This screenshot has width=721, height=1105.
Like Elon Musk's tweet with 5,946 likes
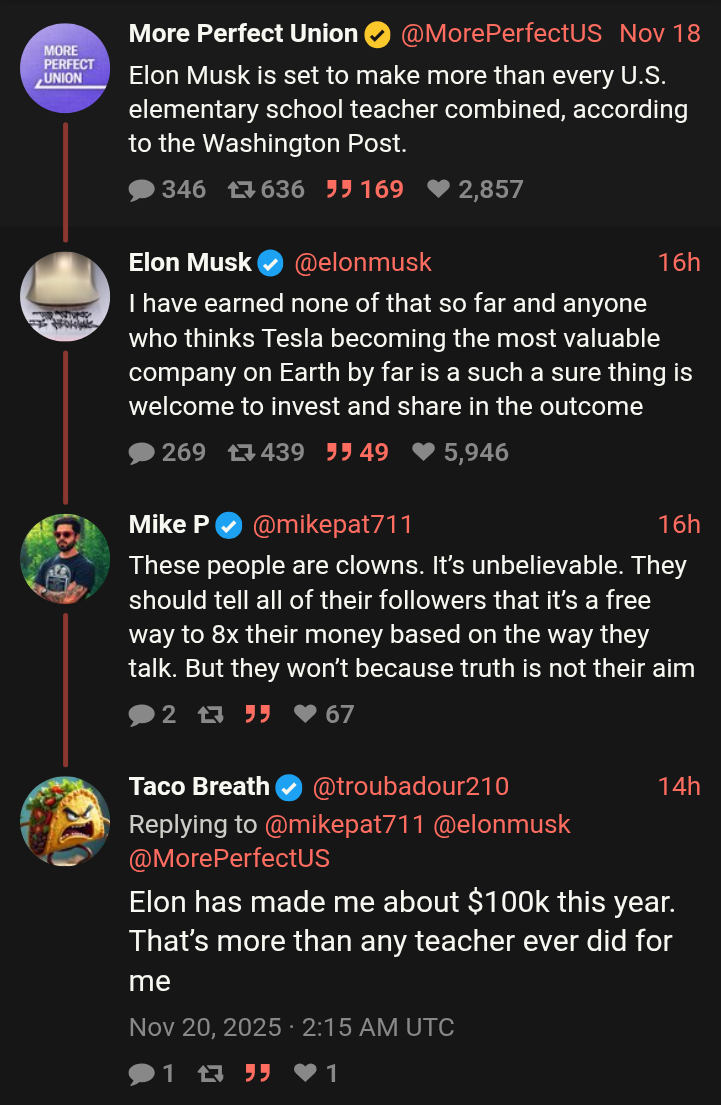coord(424,453)
